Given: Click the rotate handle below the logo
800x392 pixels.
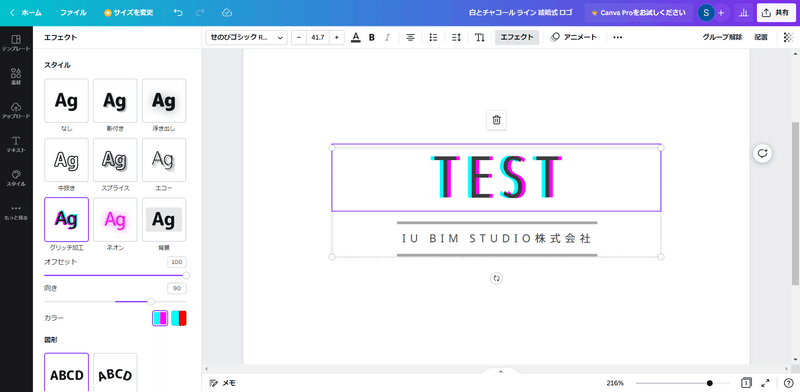Looking at the screenshot, I should 496,278.
